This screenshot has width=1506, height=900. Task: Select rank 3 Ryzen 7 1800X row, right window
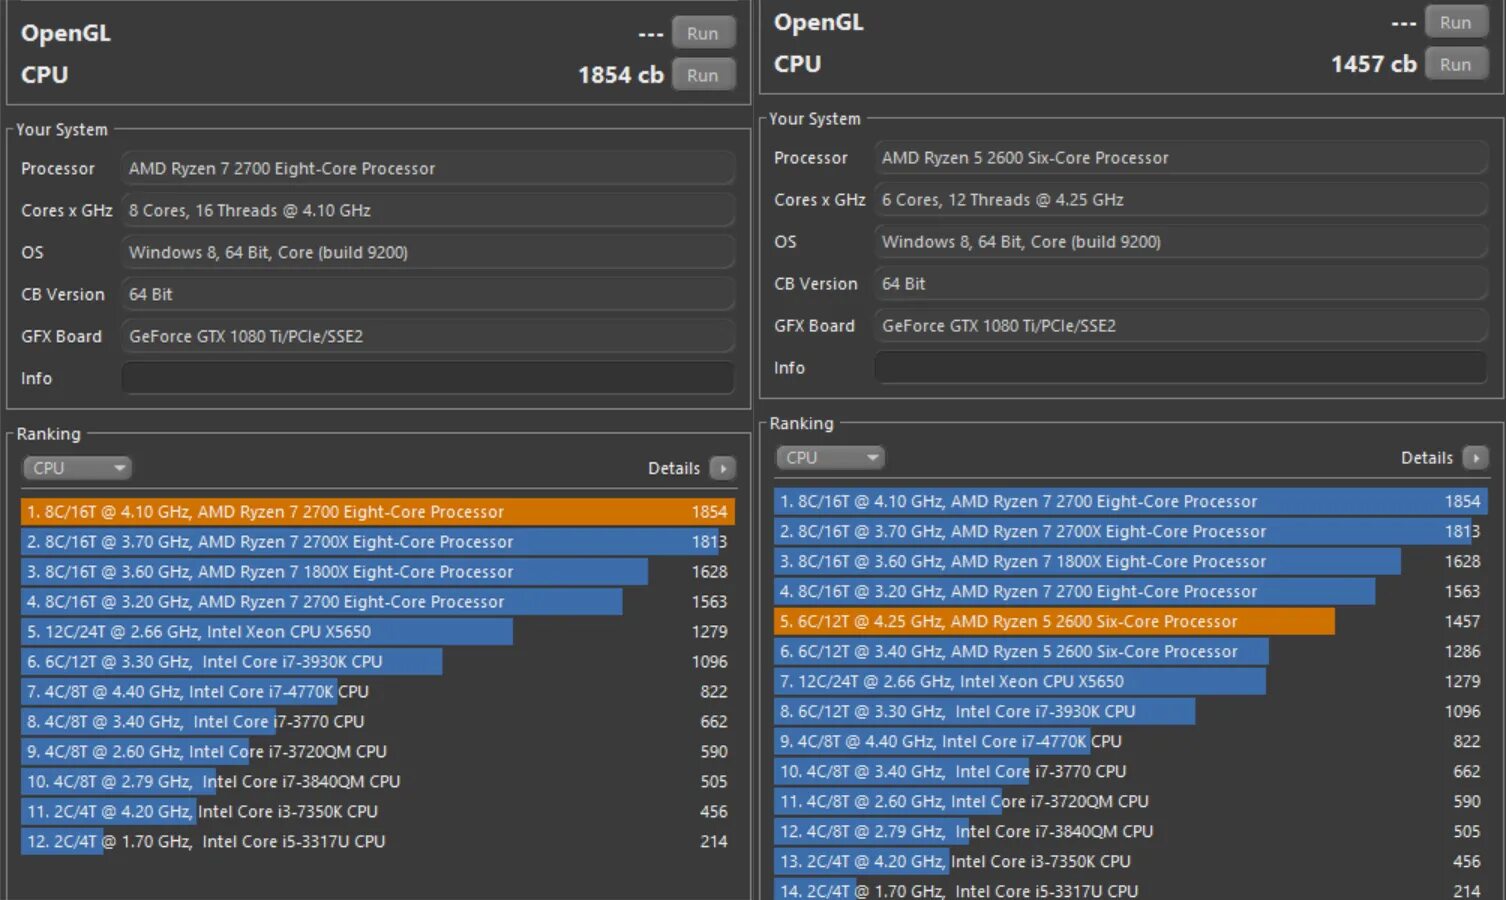coord(1131,561)
